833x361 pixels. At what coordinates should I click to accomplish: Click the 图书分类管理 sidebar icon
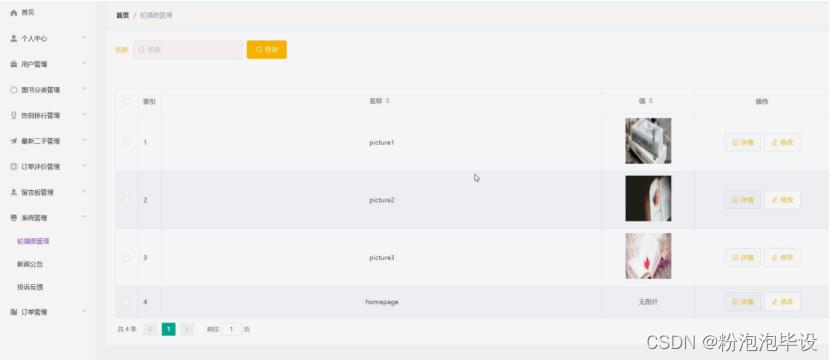[x=14, y=90]
